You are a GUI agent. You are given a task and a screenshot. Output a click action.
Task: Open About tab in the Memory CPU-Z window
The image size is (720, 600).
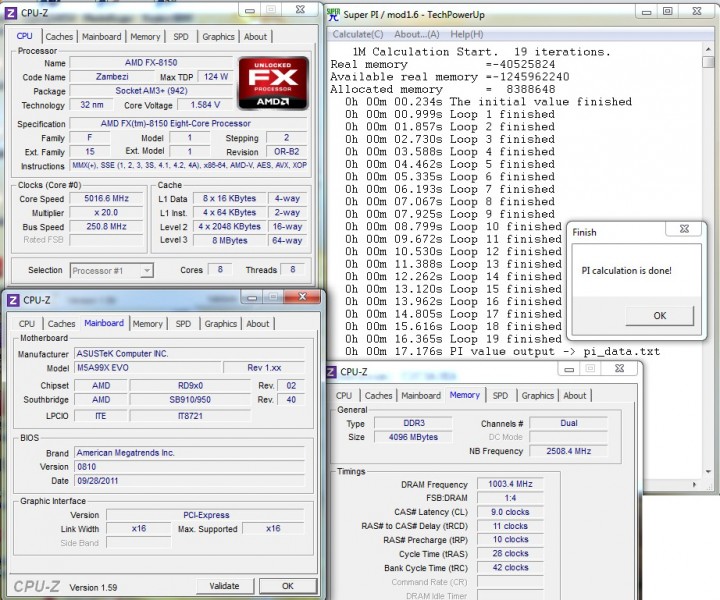pyautogui.click(x=574, y=396)
